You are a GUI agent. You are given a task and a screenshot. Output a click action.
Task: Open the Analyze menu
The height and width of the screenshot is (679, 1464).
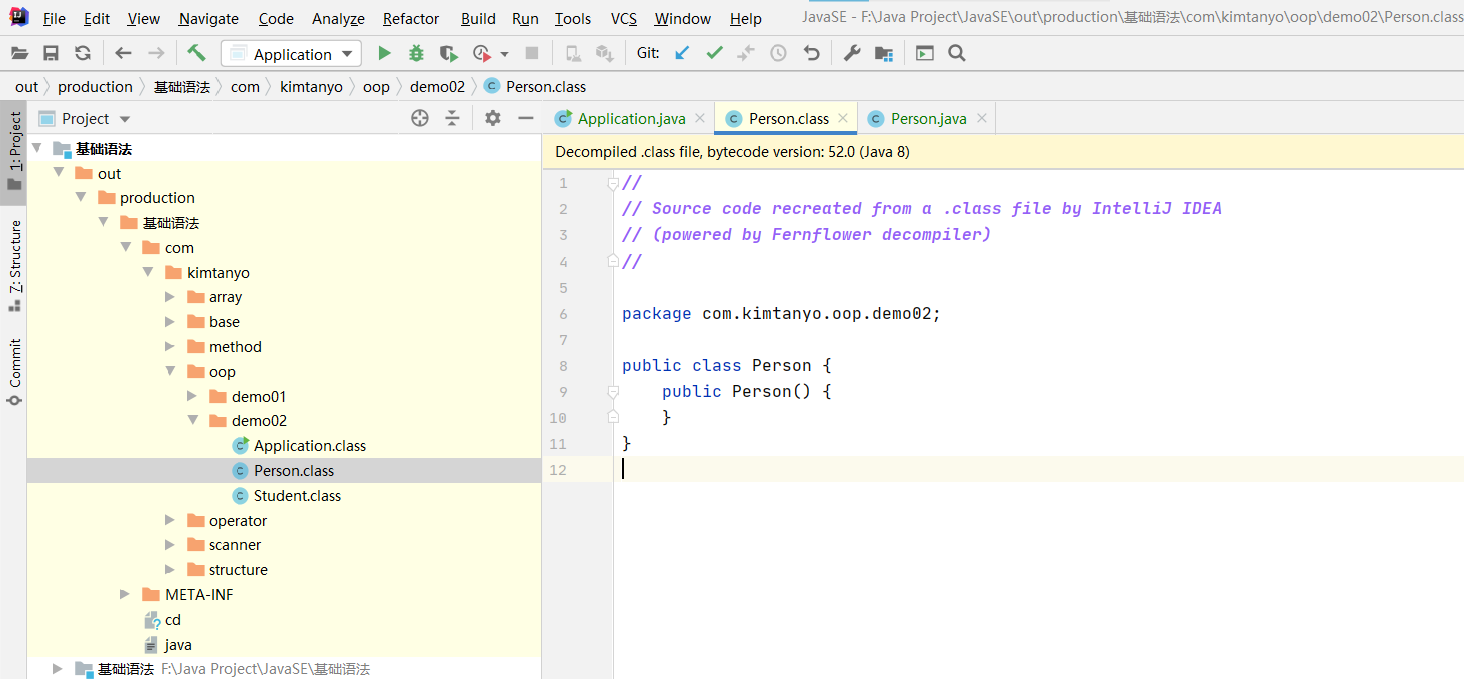[338, 18]
